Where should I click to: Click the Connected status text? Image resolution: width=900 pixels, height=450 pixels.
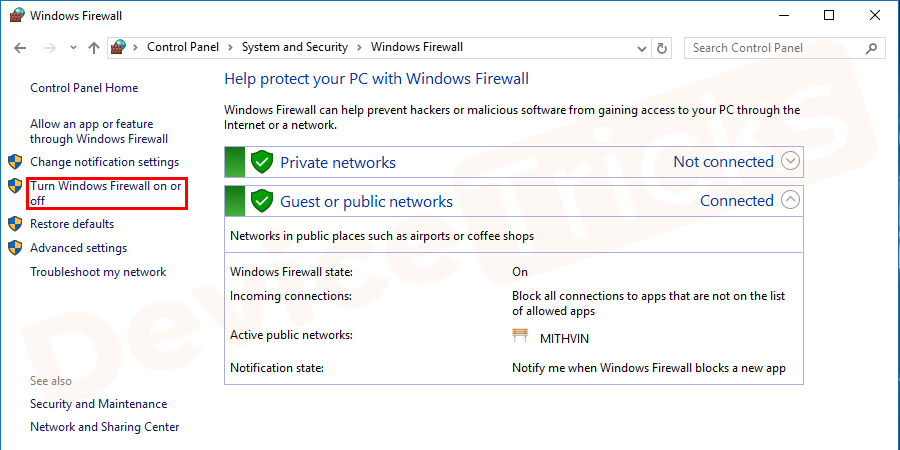click(x=737, y=200)
